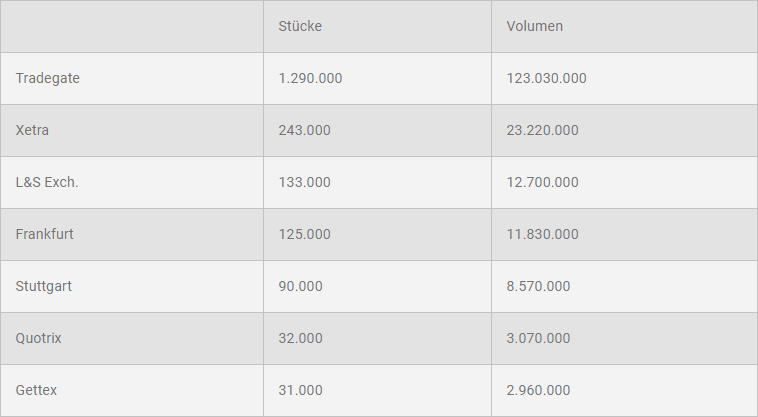This screenshot has height=417, width=758.
Task: Click Tradegate's Stücke value 1.290.000
Action: tap(310, 78)
